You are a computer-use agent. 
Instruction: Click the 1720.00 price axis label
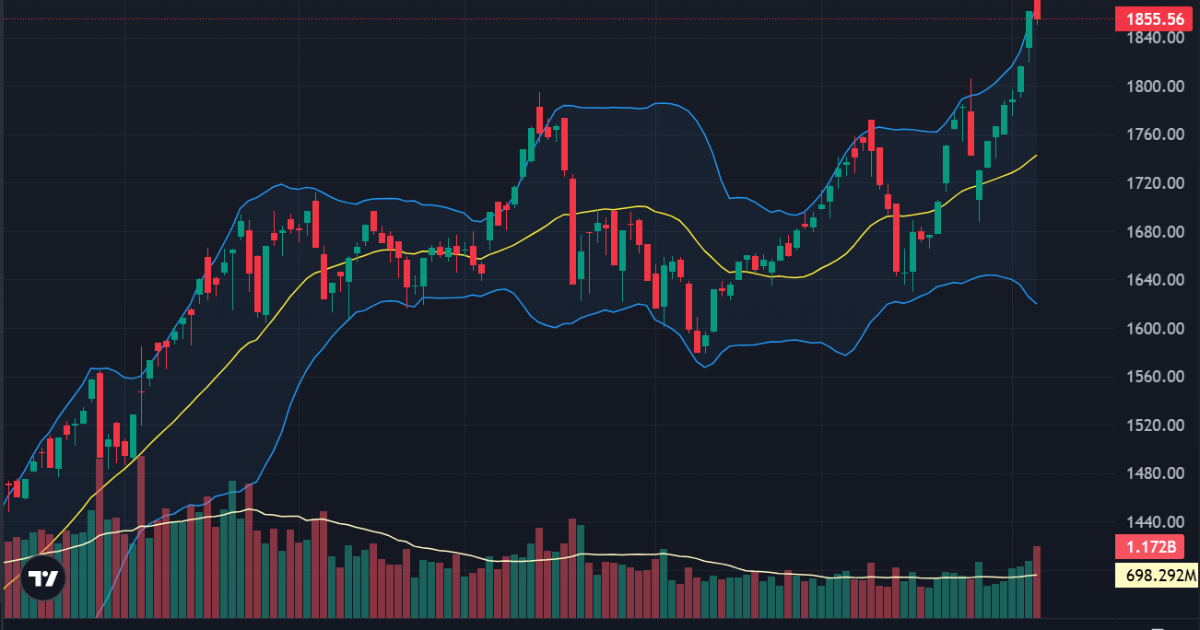1155,183
